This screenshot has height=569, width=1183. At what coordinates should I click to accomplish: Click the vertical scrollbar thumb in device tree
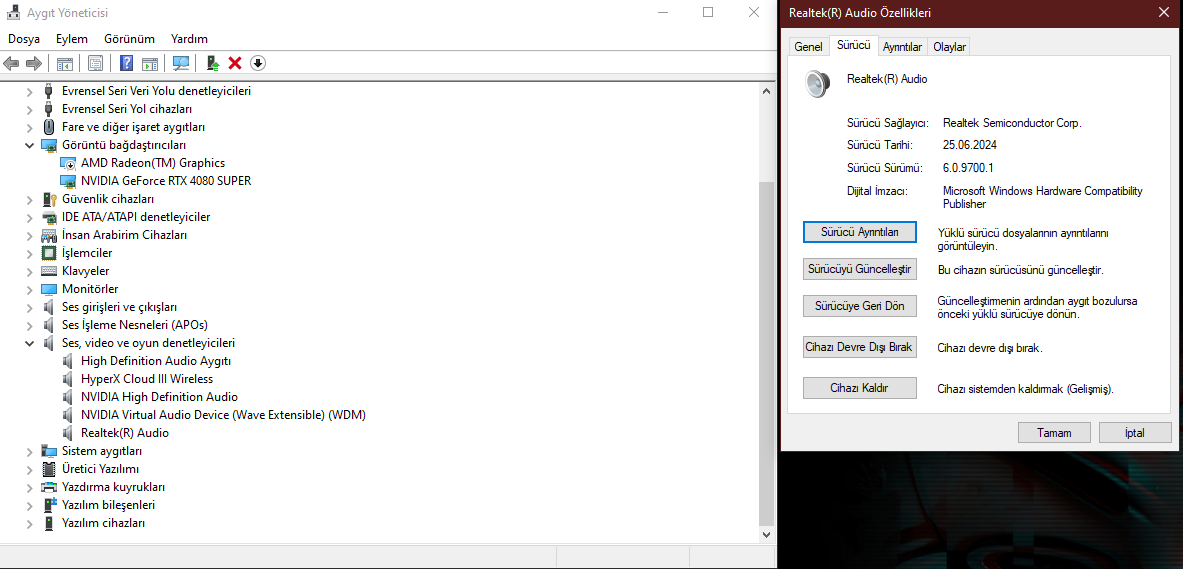pos(766,352)
